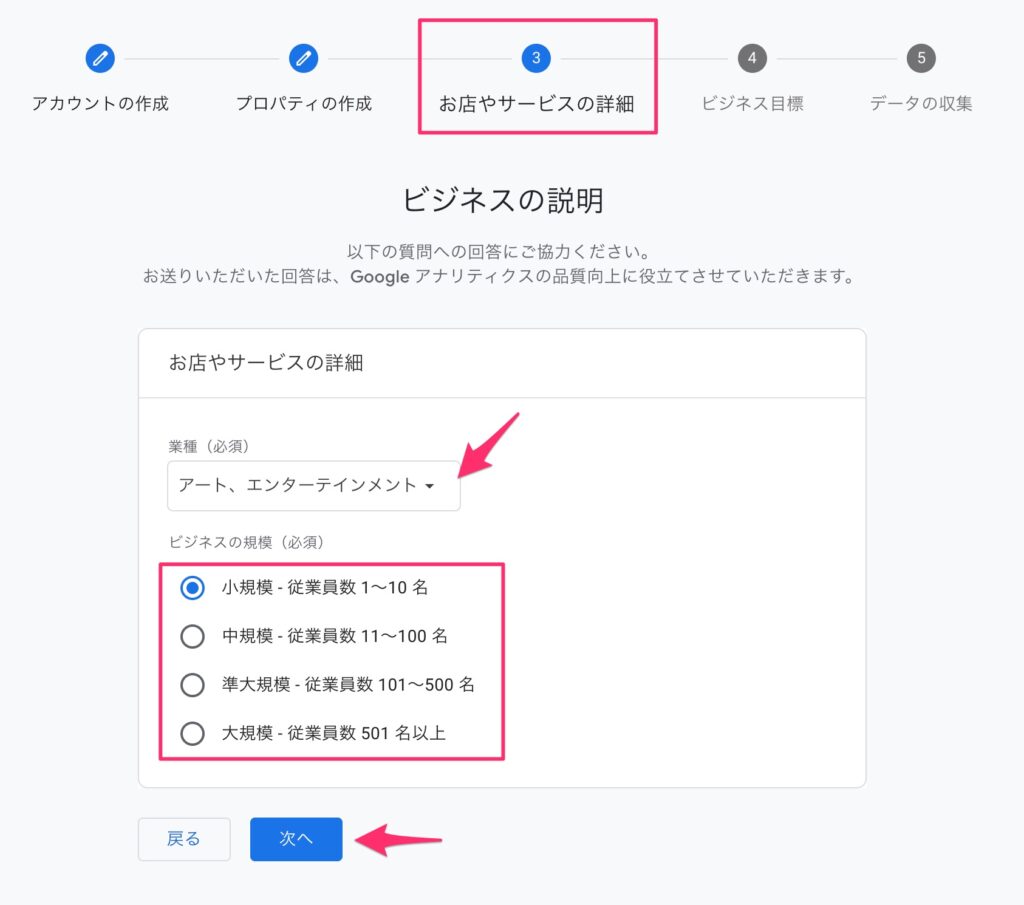
Task: Click the pencil icon above アカウントの作成
Action: coord(100,58)
